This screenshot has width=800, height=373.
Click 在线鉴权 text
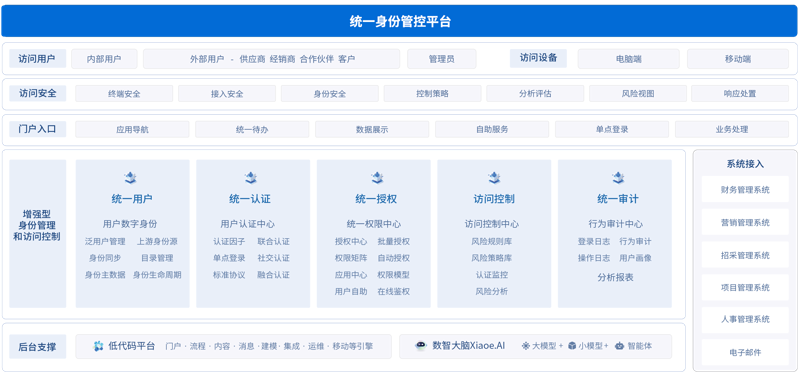point(393,291)
